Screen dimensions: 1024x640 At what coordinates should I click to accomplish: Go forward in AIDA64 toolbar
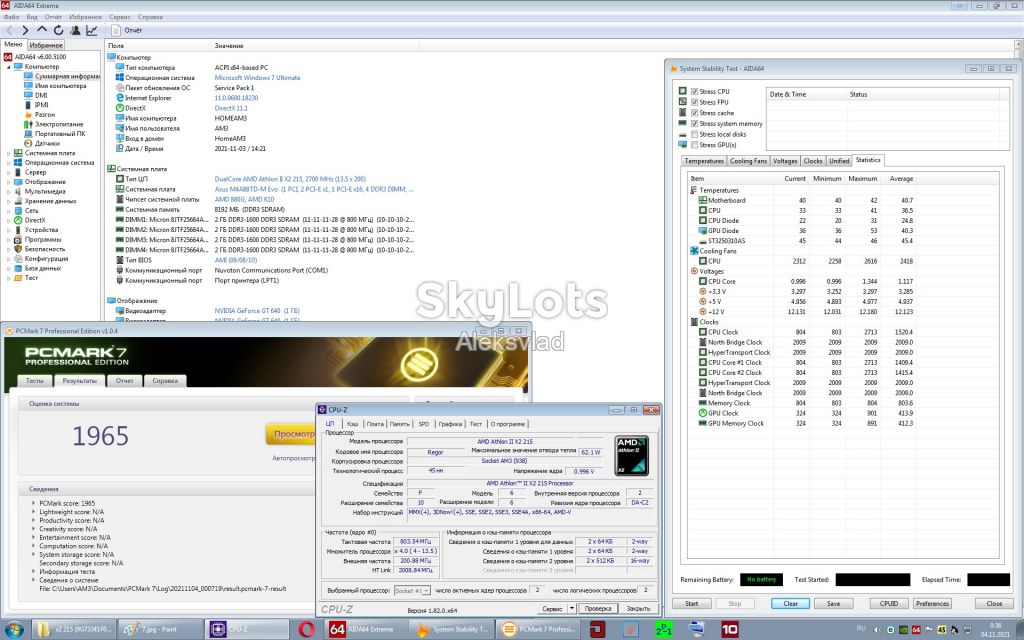coord(25,30)
